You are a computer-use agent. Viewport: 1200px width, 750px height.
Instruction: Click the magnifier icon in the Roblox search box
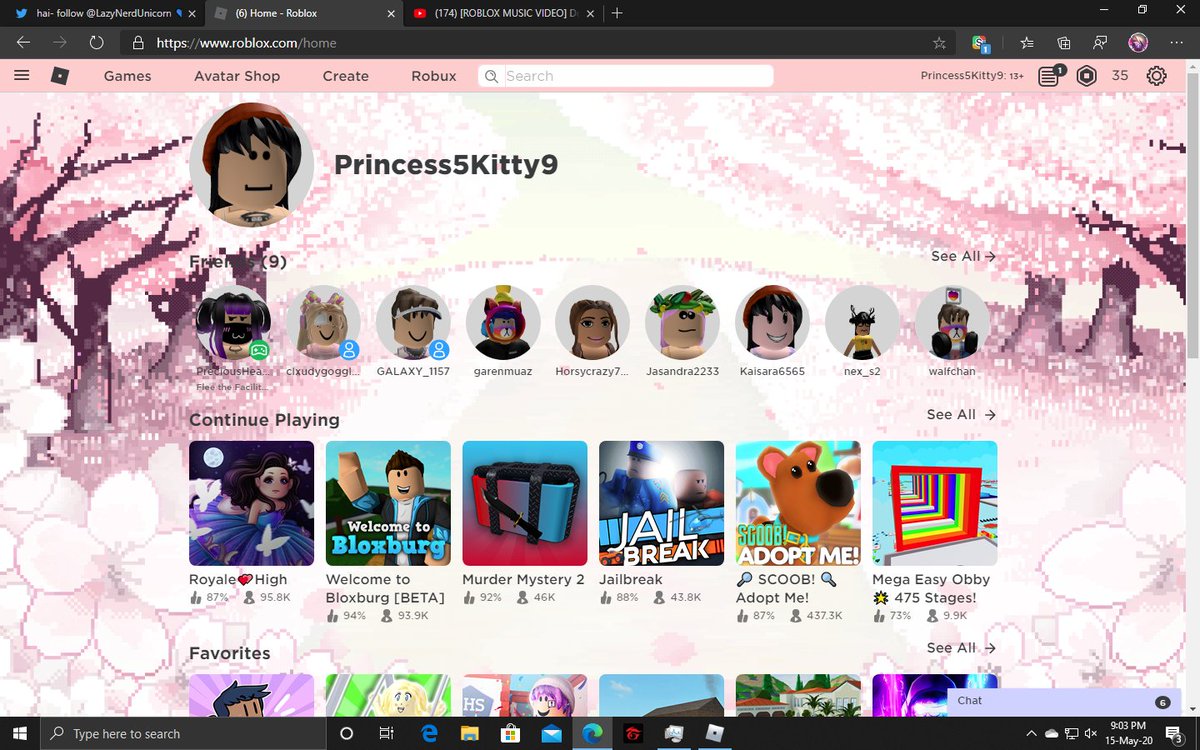(491, 76)
